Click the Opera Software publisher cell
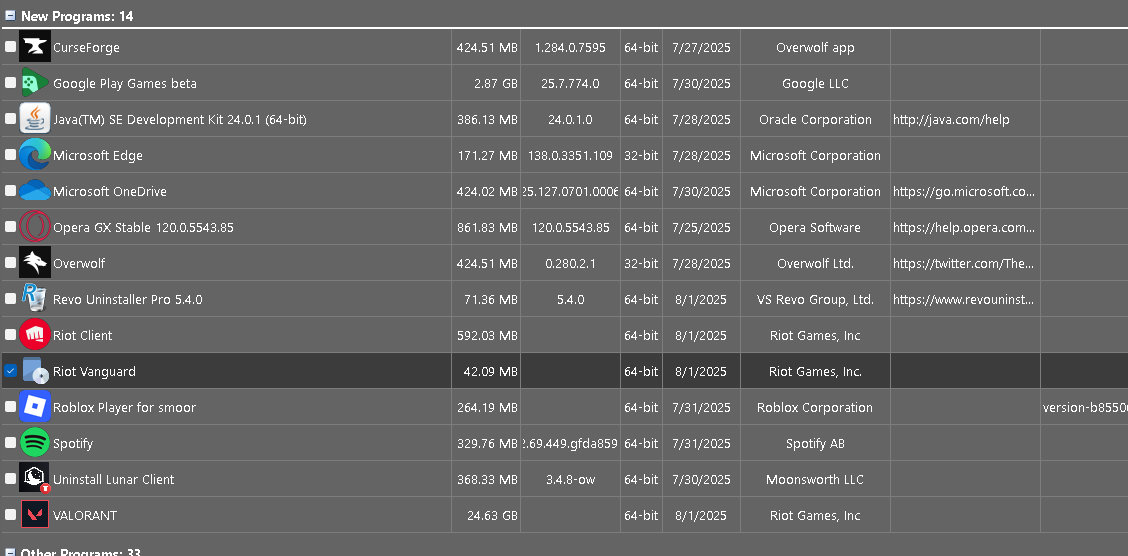Viewport: 1128px width, 556px height. [x=815, y=227]
